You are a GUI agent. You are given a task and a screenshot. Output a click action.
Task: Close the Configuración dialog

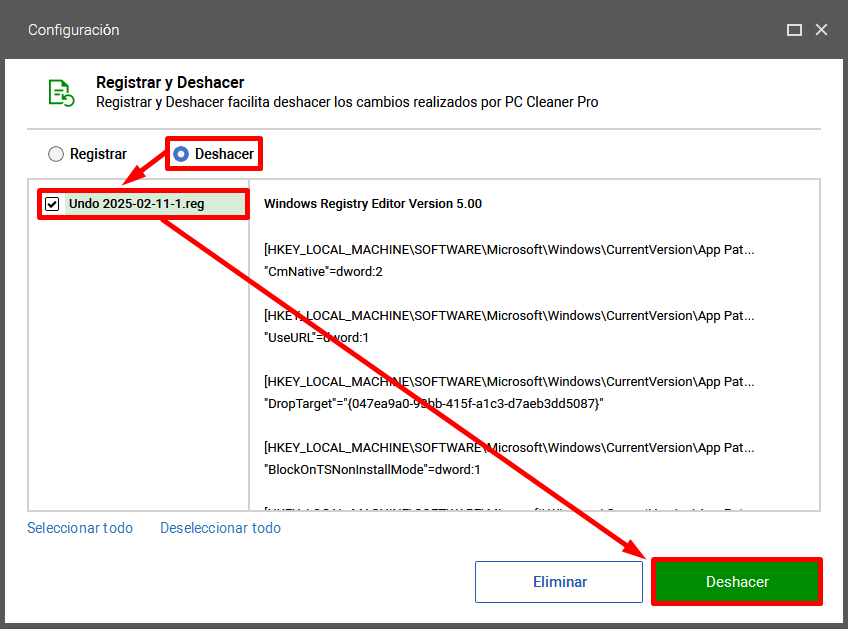(x=822, y=30)
